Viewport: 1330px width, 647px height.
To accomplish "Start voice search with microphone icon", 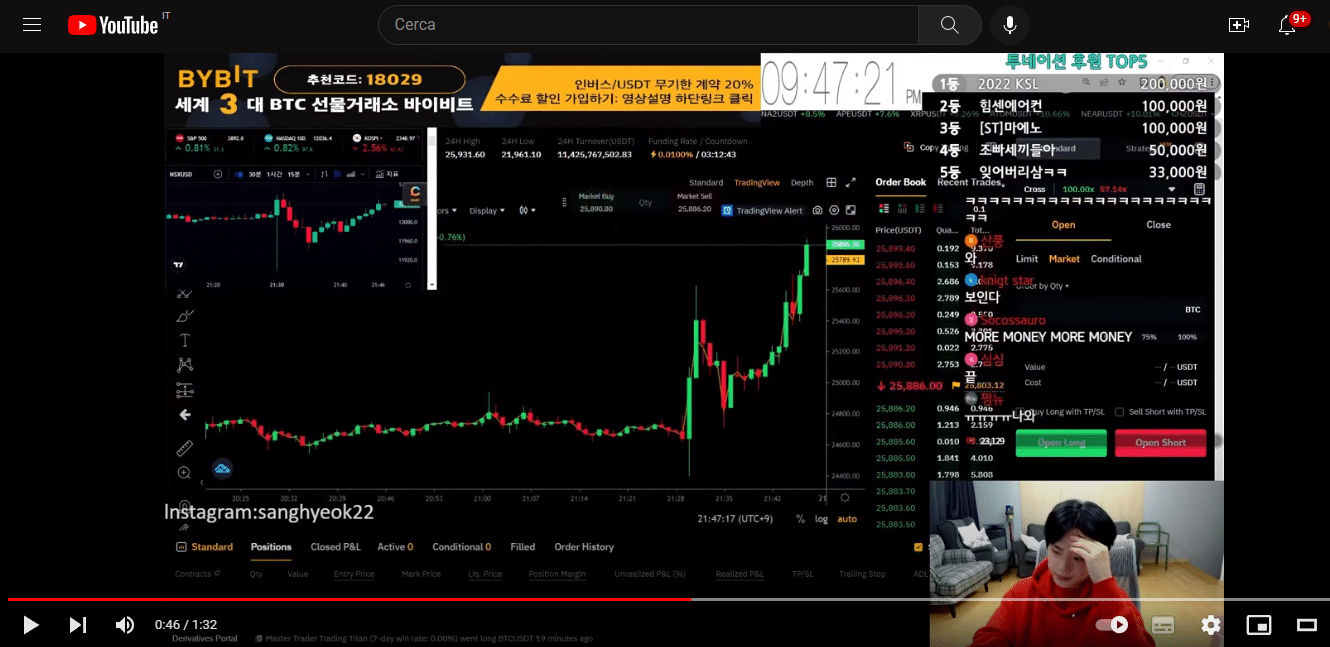I will (x=1010, y=25).
